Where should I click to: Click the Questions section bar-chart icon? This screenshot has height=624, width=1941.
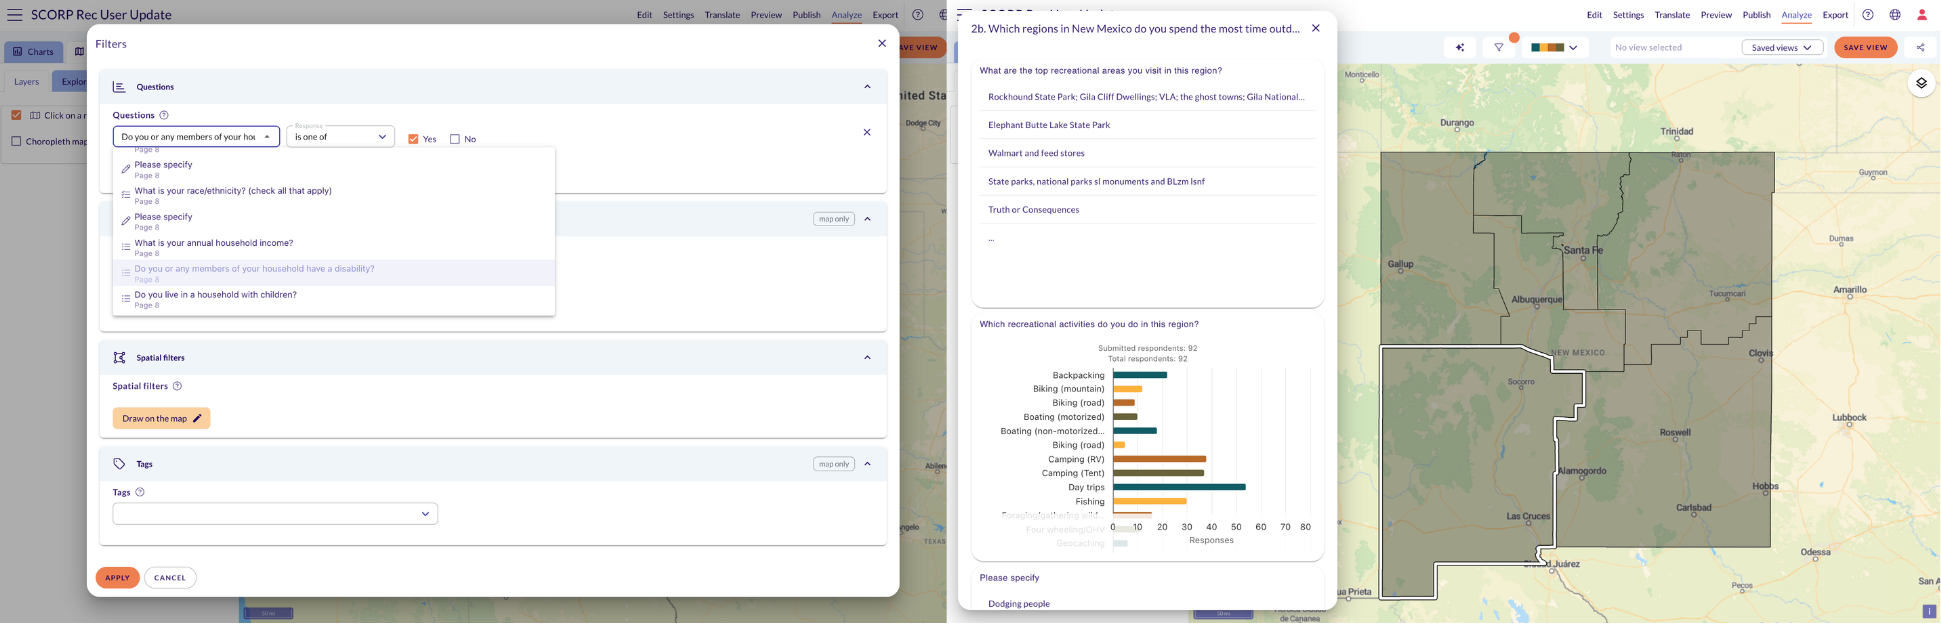(119, 87)
